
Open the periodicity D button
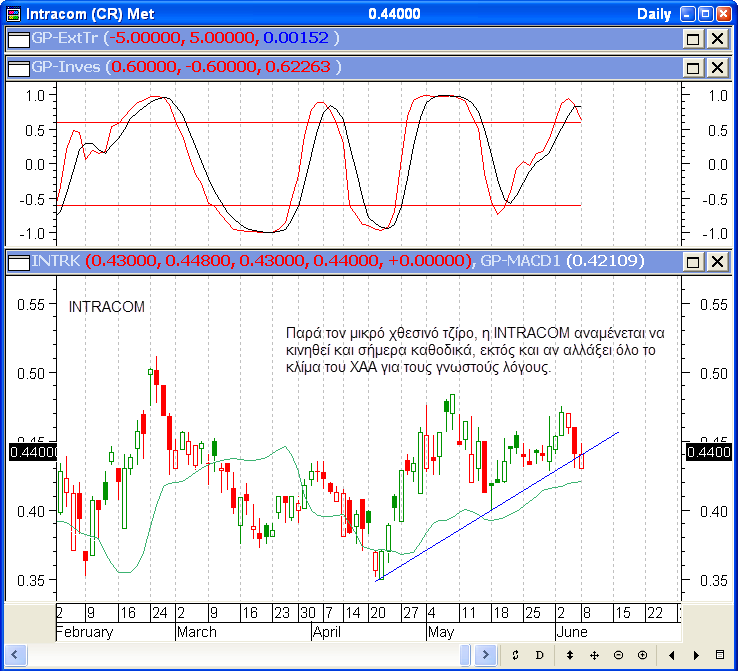(x=540, y=655)
